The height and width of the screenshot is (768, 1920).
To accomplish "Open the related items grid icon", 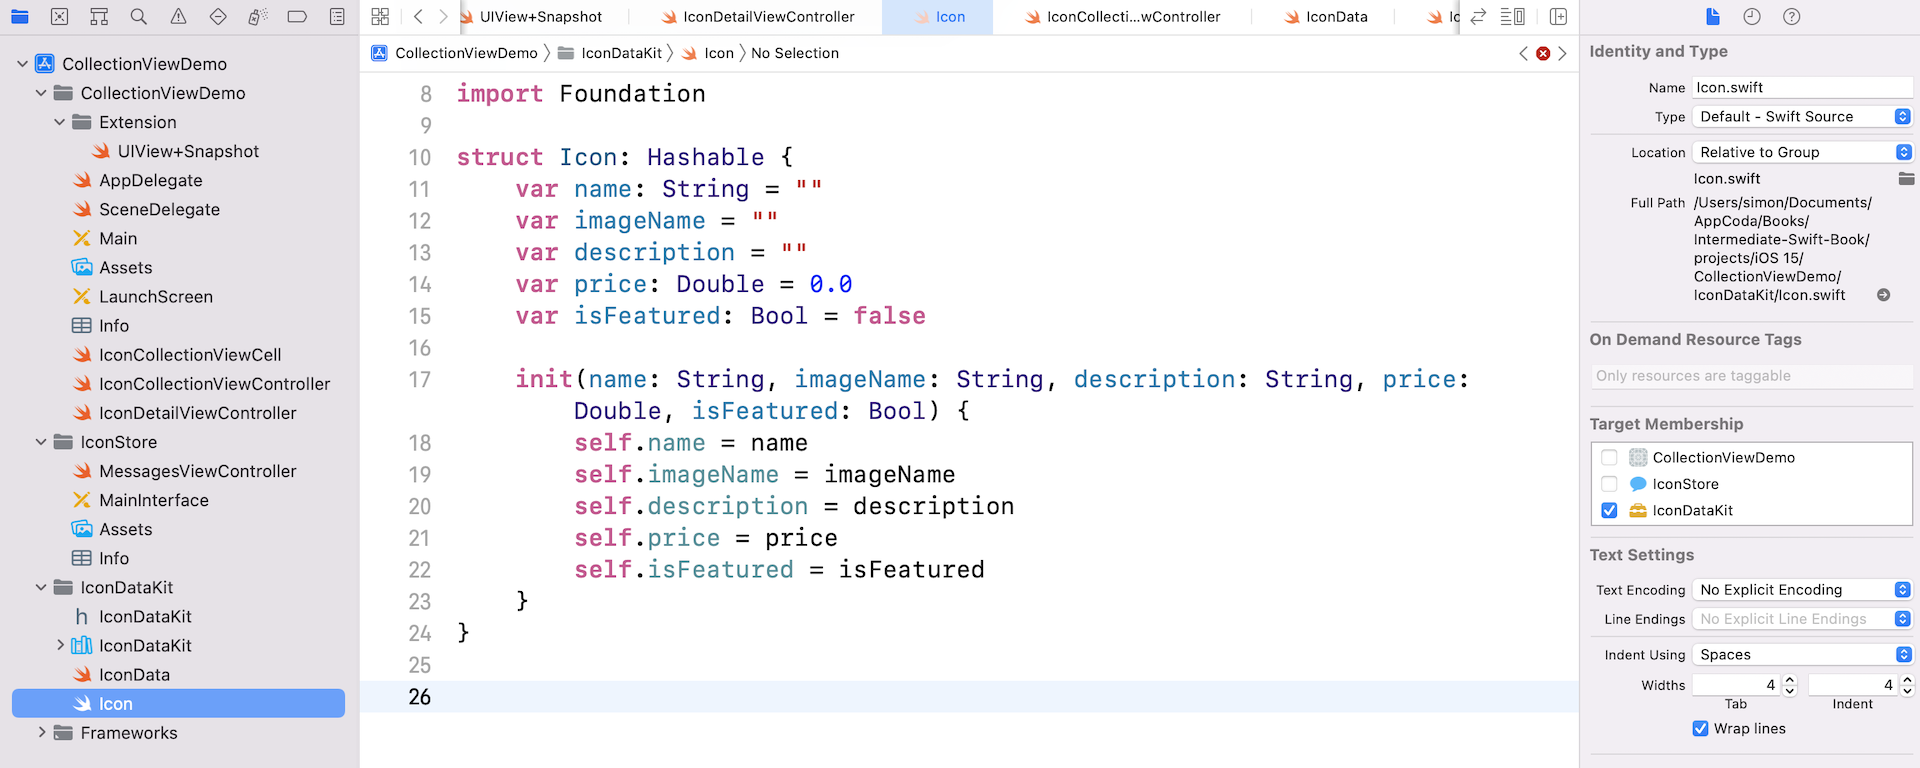I will [380, 17].
